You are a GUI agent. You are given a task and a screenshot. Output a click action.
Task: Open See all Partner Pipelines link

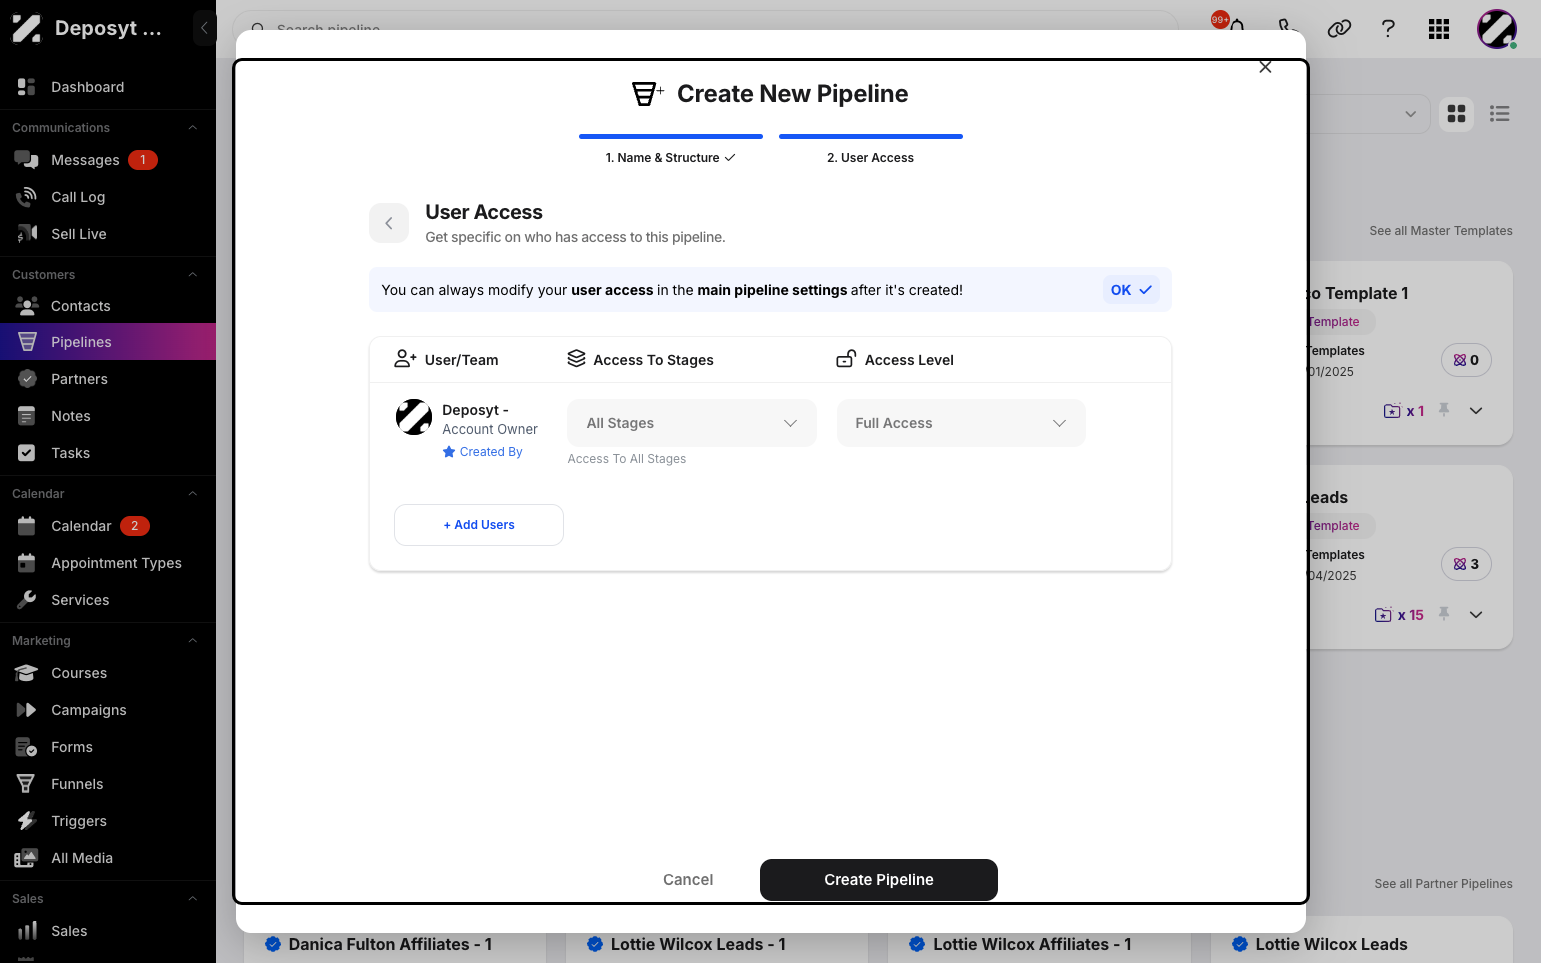pos(1443,884)
